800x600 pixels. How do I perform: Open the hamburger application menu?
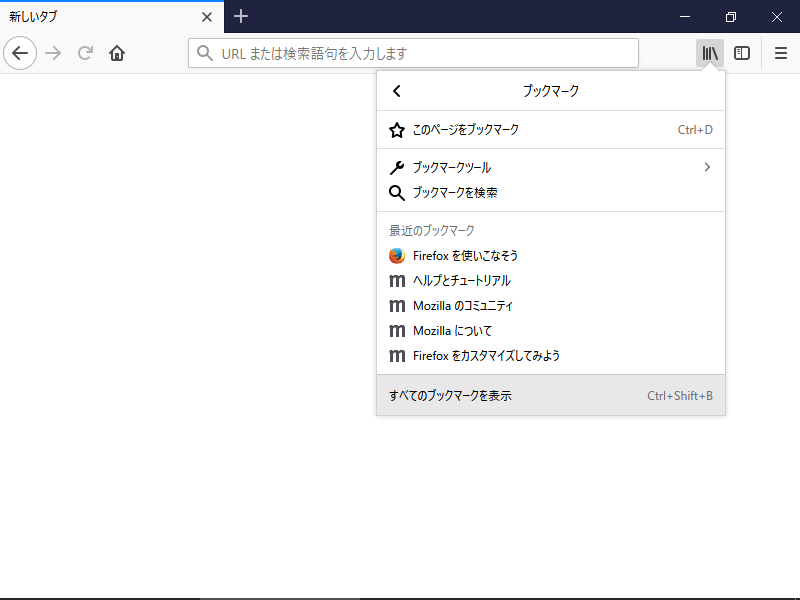pos(781,53)
